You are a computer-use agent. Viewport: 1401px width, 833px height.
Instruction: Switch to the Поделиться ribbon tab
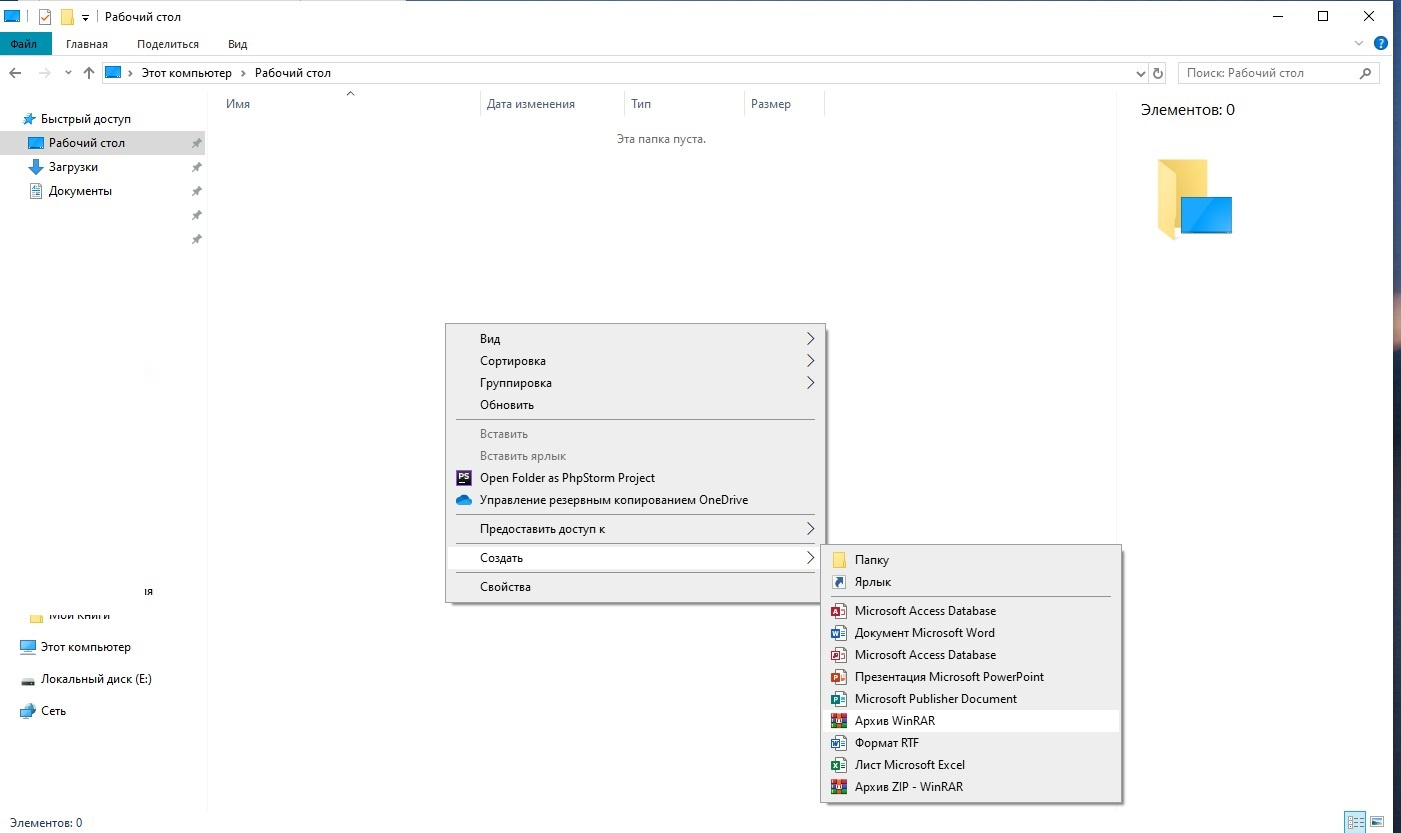tap(168, 44)
